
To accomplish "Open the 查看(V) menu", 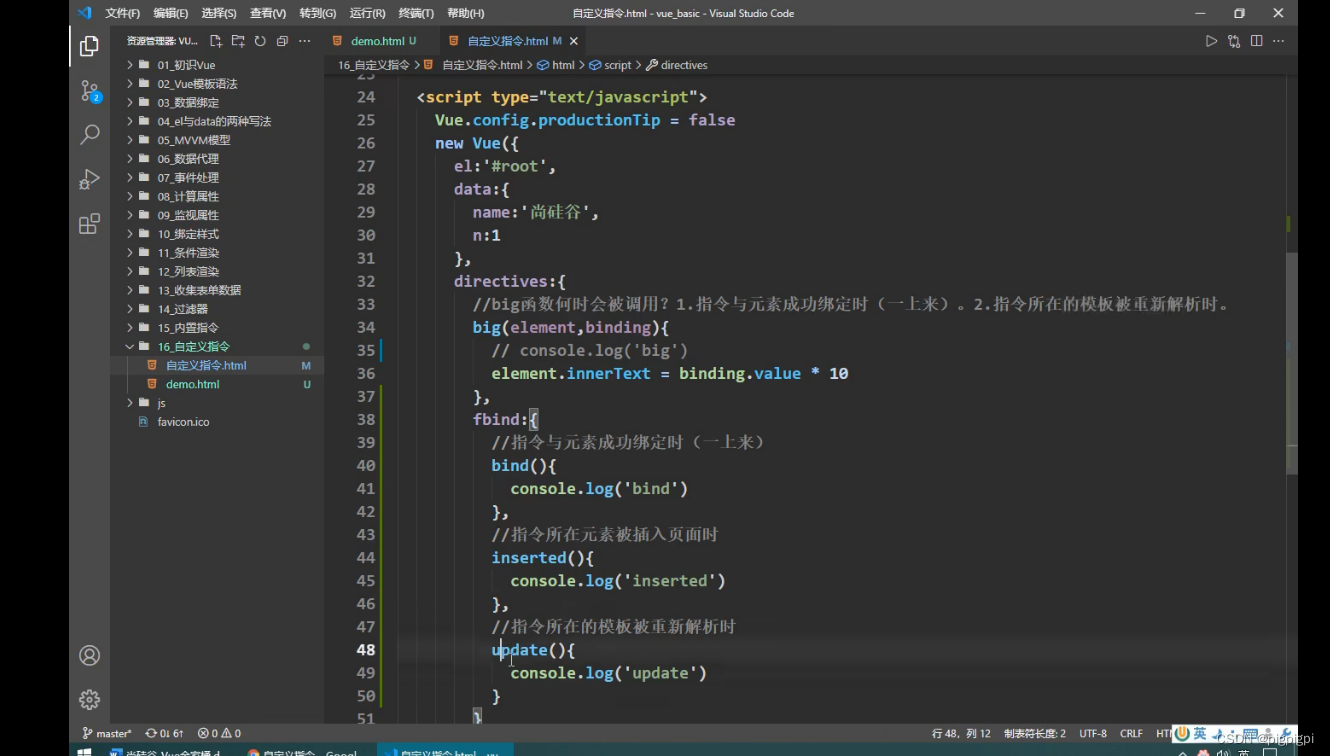I will pos(268,13).
